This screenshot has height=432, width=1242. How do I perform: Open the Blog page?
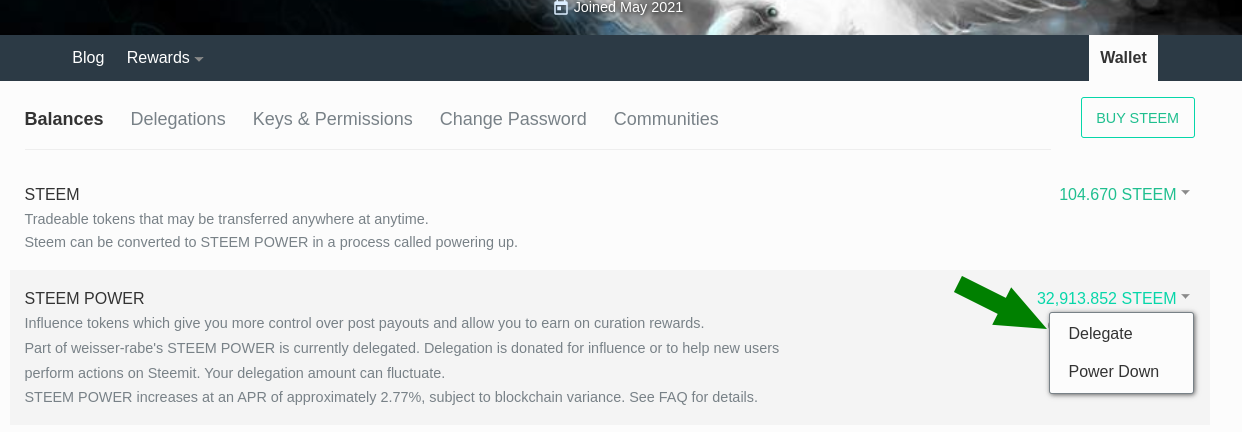click(x=88, y=58)
